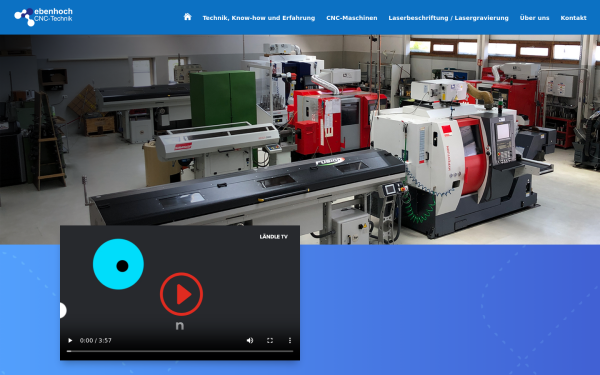Open Technik, Know-how und Erfahrung menu
The image size is (600, 375).
click(x=259, y=18)
